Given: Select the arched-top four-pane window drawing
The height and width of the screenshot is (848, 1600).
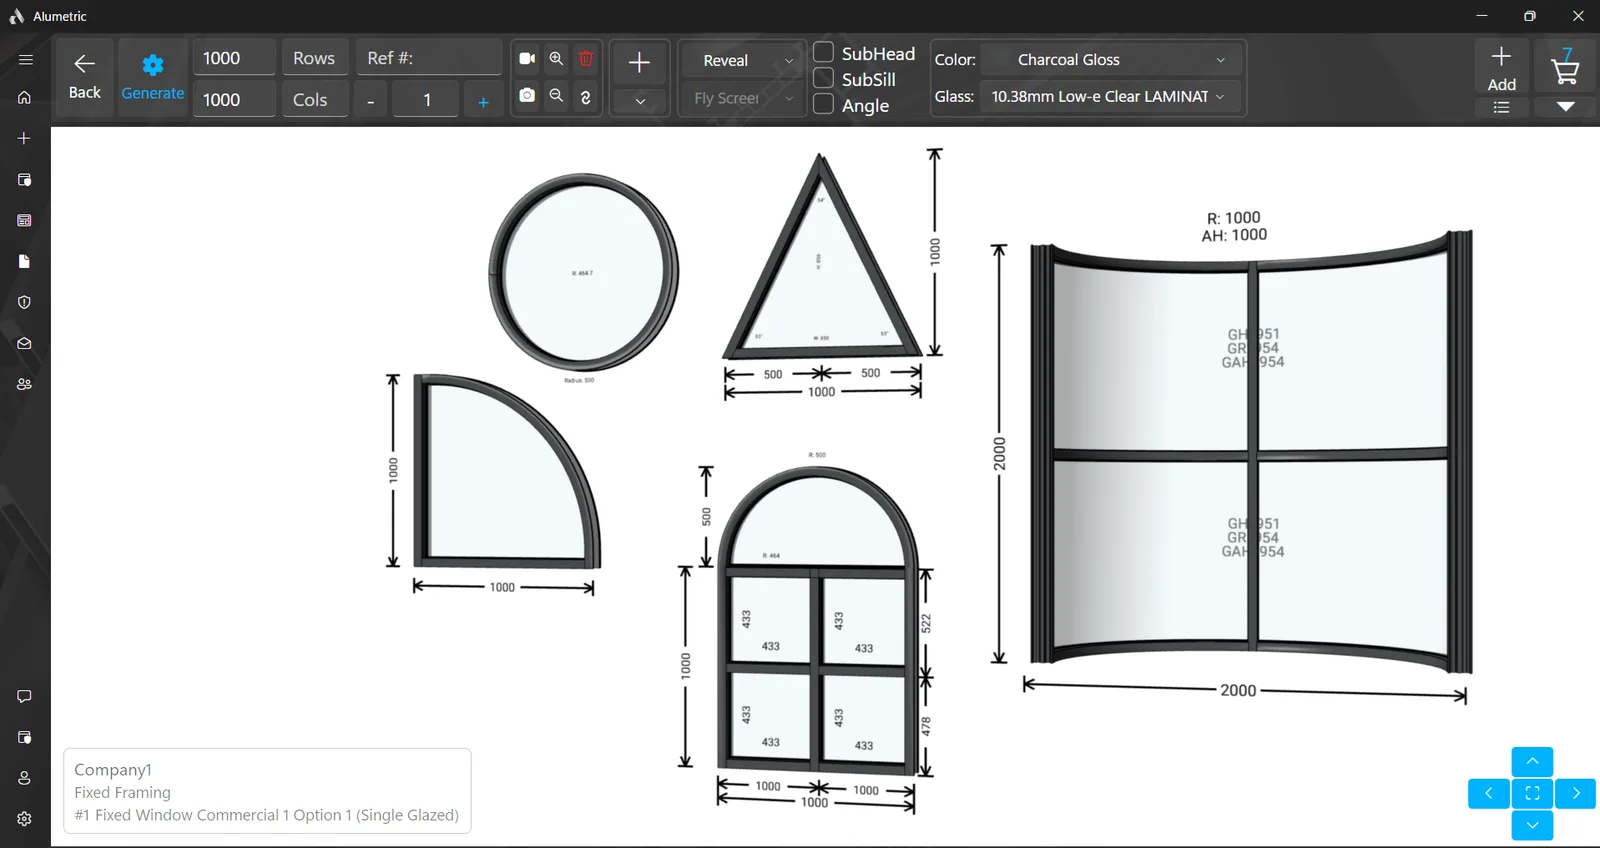Looking at the screenshot, I should point(817,620).
